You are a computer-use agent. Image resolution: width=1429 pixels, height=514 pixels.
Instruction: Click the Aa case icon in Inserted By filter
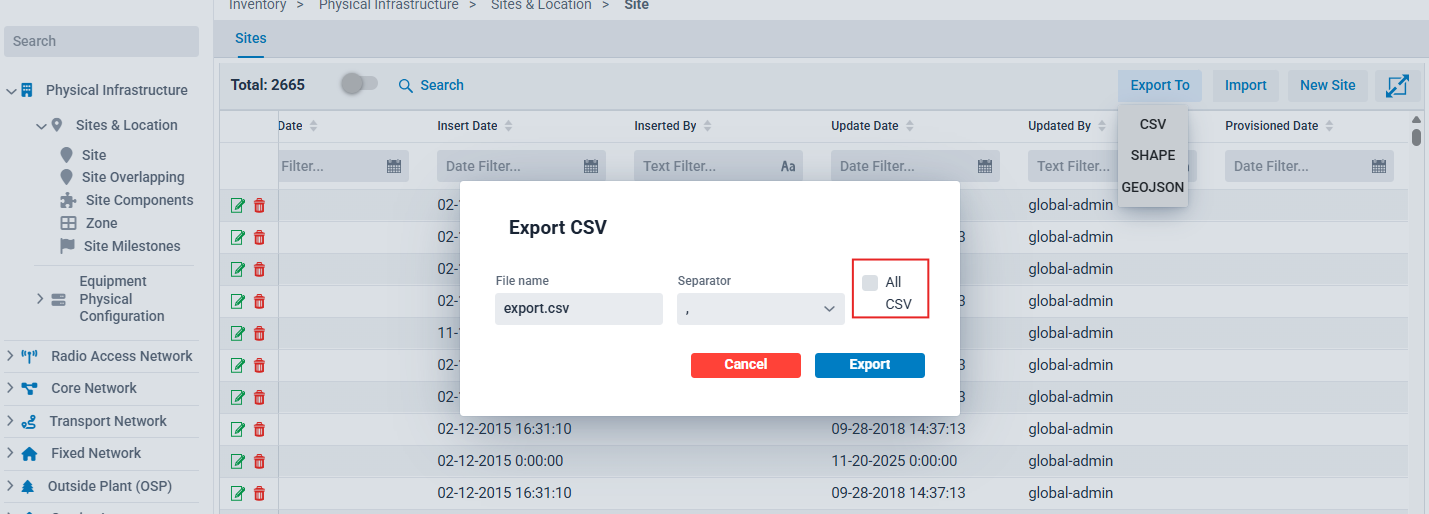pos(787,166)
